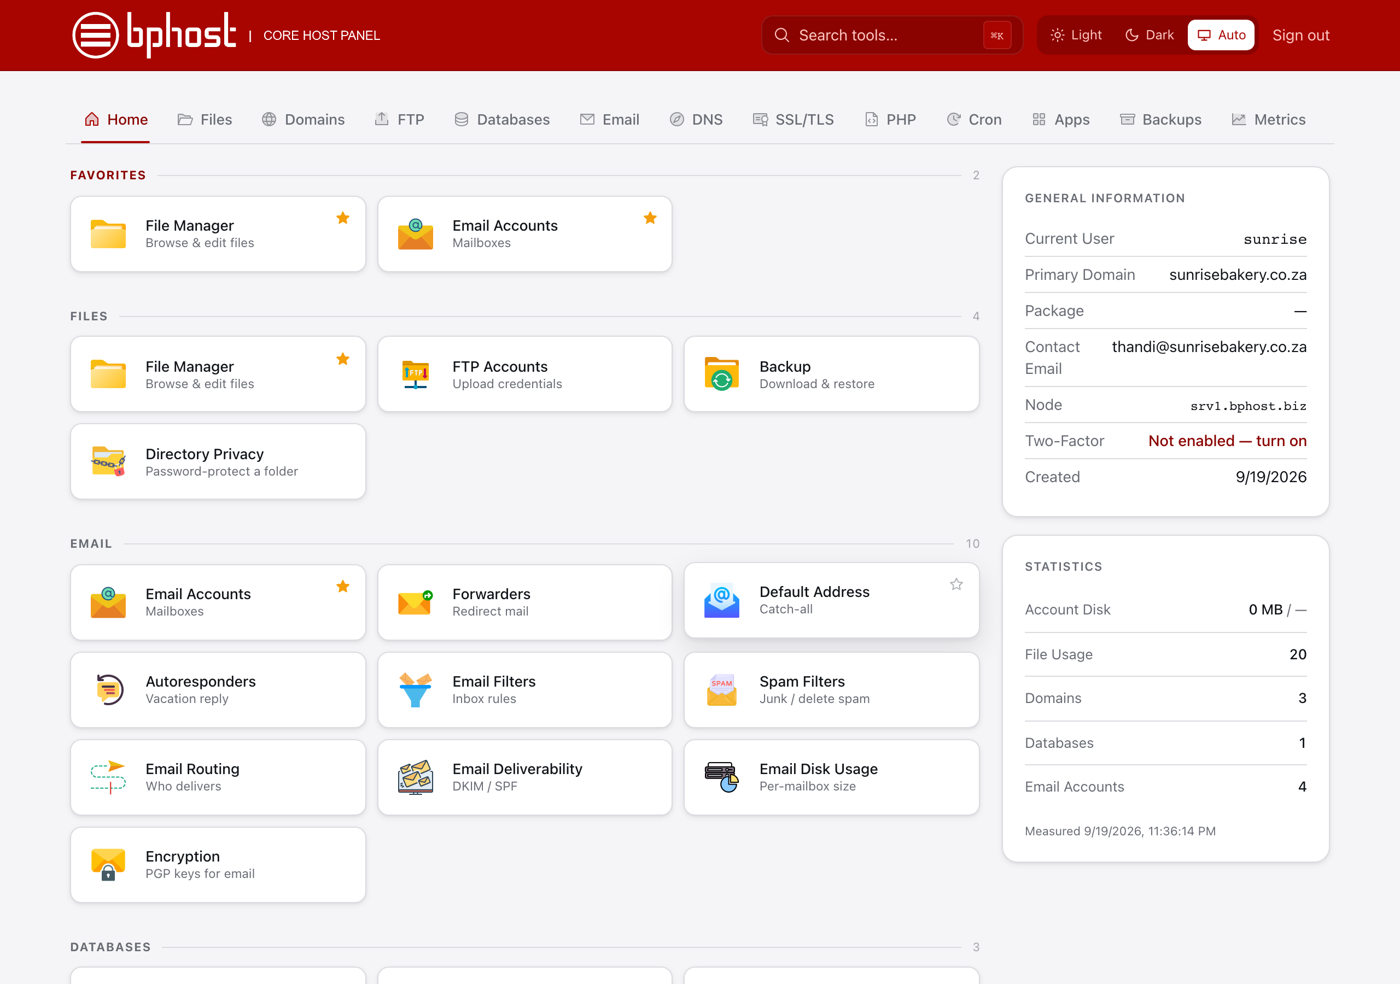The image size is (1400, 984).
Task: Open the DNS tab
Action: pyautogui.click(x=696, y=120)
